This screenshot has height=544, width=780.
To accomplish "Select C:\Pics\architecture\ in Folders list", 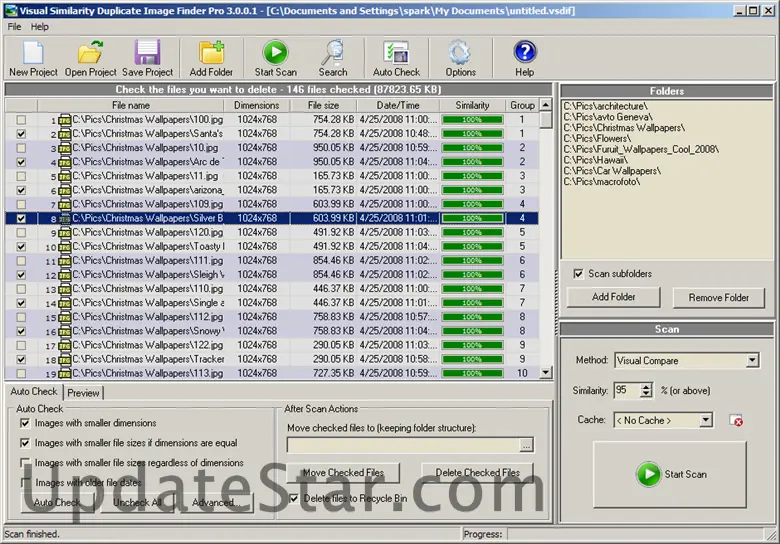I will pyautogui.click(x=605, y=106).
